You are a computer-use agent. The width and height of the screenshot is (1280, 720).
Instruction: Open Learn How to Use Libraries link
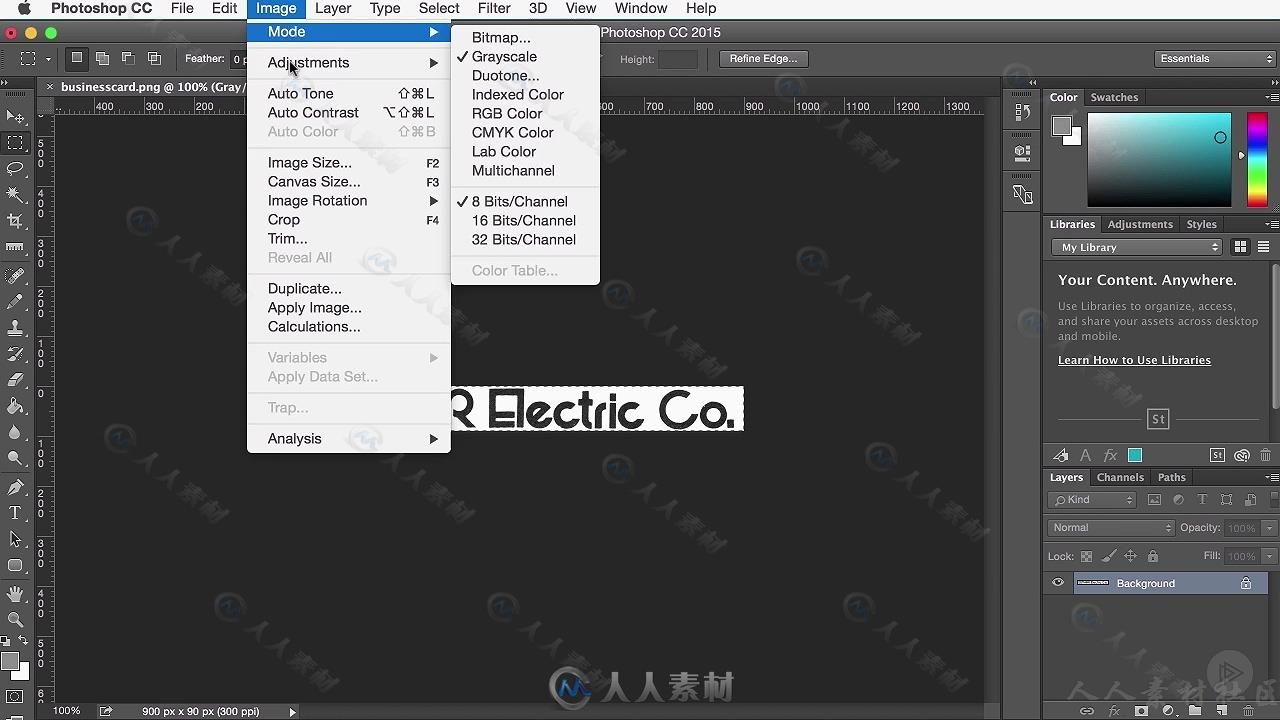point(1134,360)
